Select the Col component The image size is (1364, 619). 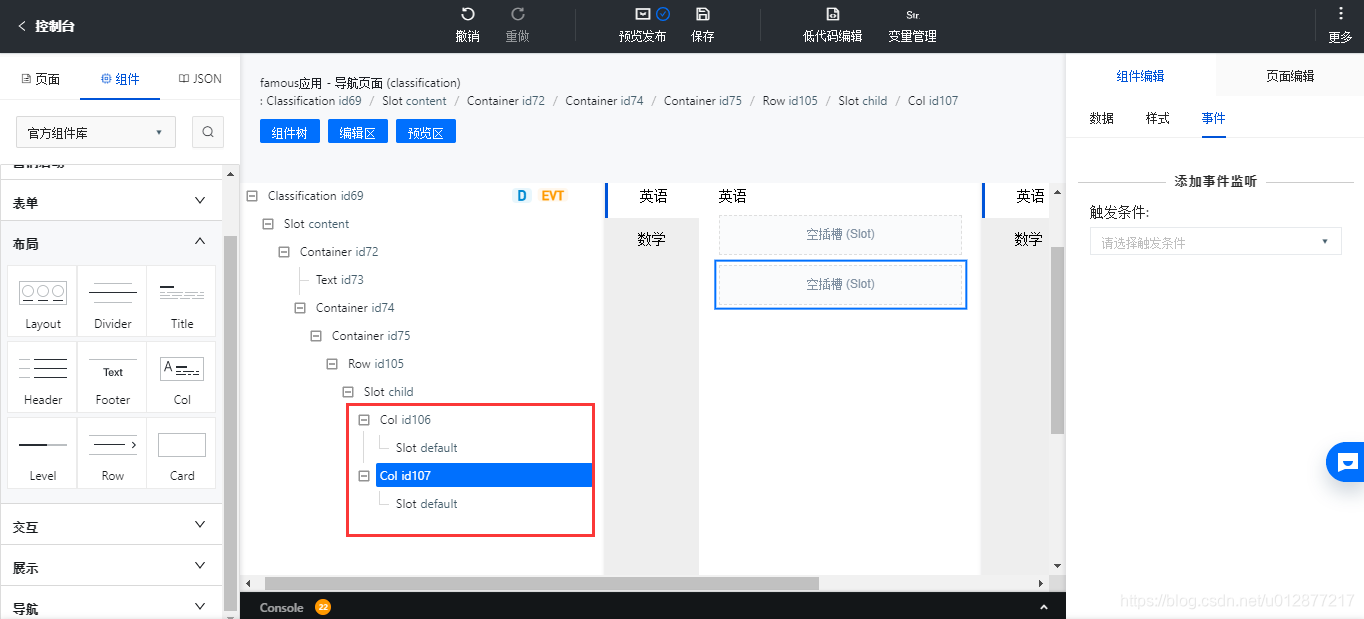click(182, 376)
